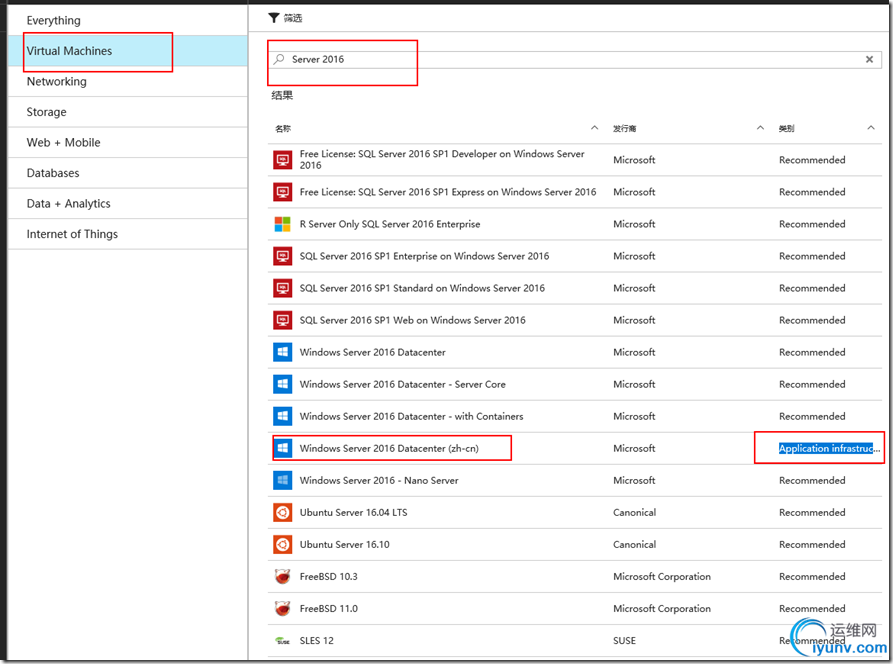Open the Everything category
The image size is (893, 664).
pyautogui.click(x=128, y=21)
